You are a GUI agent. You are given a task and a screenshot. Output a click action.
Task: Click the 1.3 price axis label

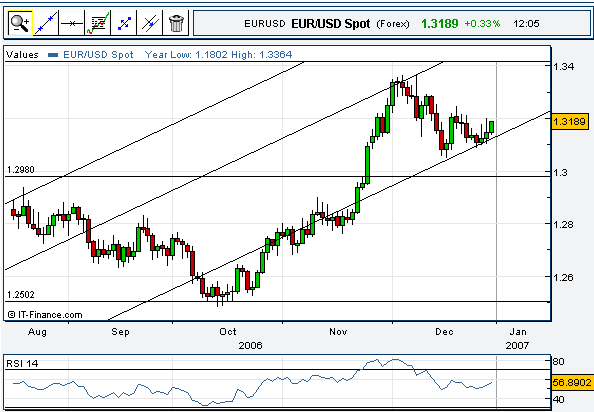point(561,173)
